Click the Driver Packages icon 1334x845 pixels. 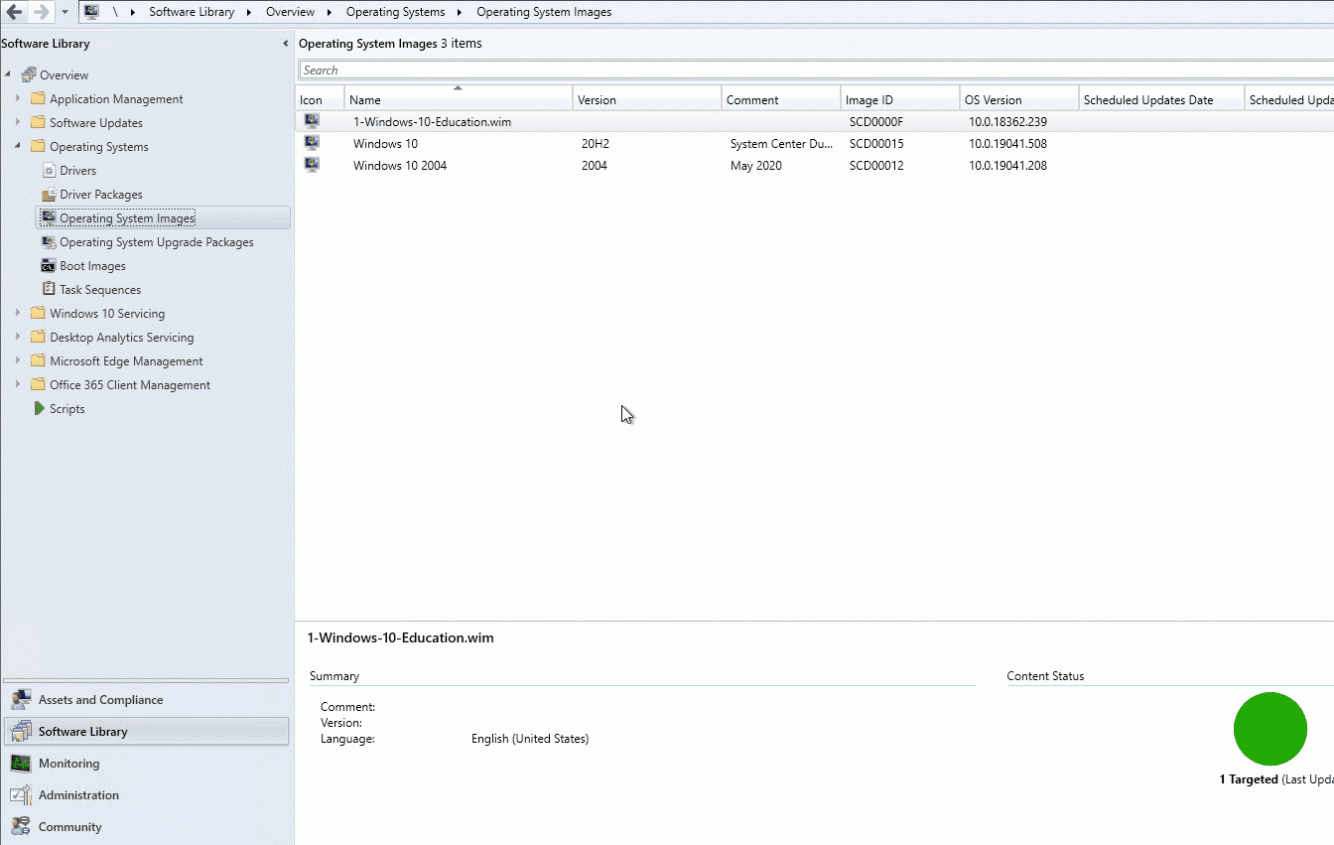point(47,194)
